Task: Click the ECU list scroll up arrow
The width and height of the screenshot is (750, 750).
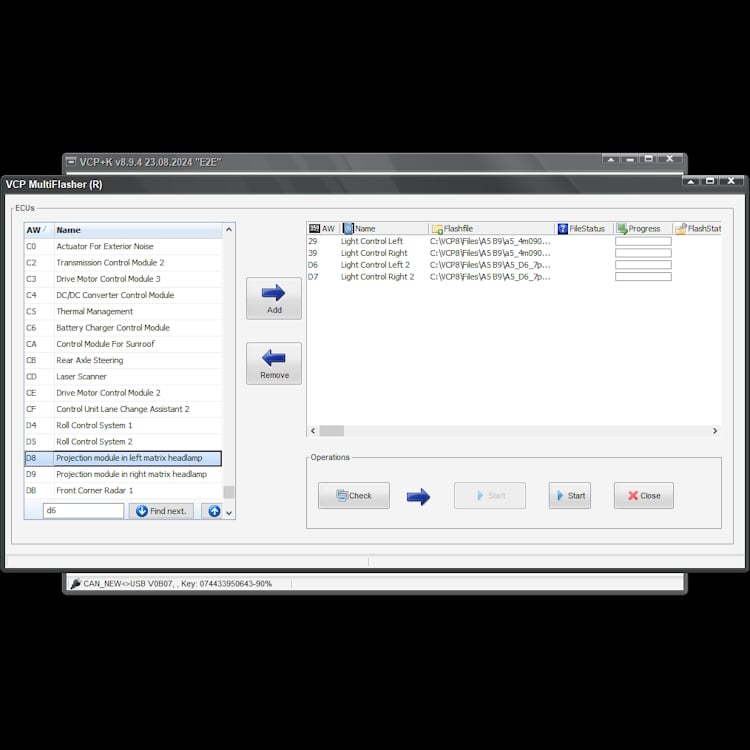Action: (229, 230)
